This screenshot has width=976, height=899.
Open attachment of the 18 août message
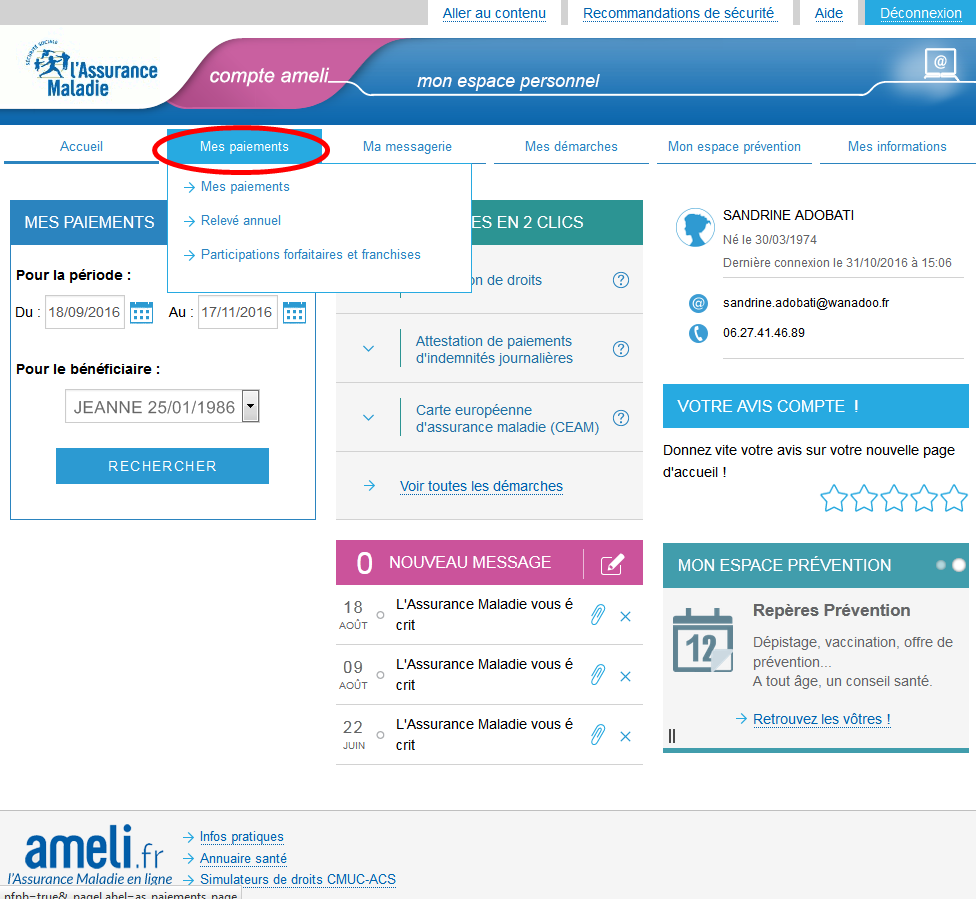[597, 615]
